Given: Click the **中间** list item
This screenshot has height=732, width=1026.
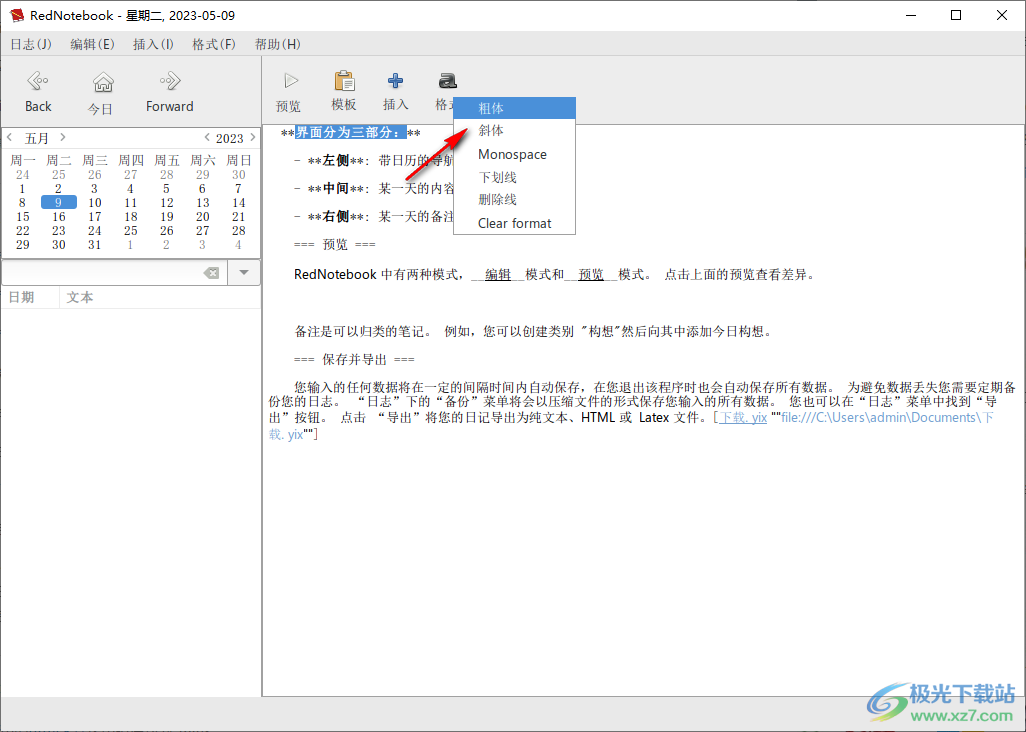Looking at the screenshot, I should pos(373,188).
